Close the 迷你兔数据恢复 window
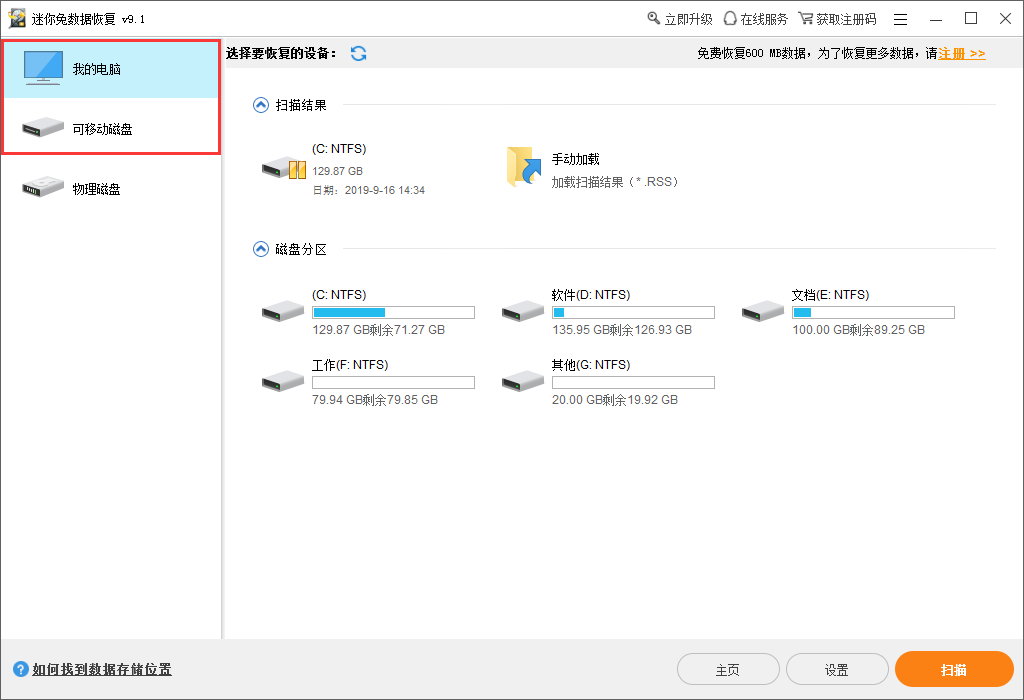Image resolution: width=1024 pixels, height=700 pixels. pos(1006,19)
